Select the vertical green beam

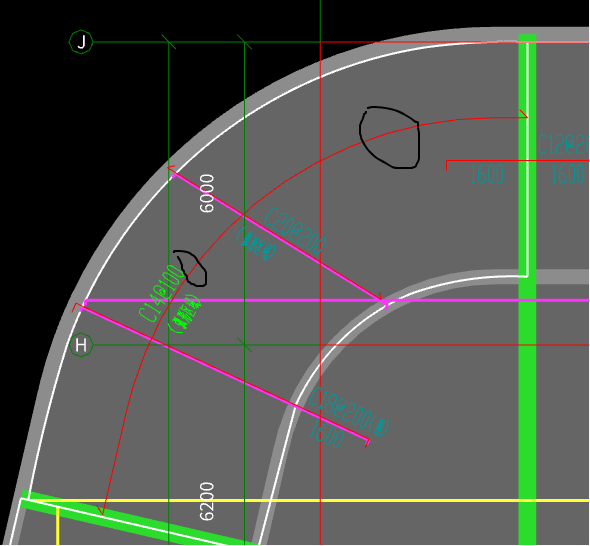coord(527,290)
